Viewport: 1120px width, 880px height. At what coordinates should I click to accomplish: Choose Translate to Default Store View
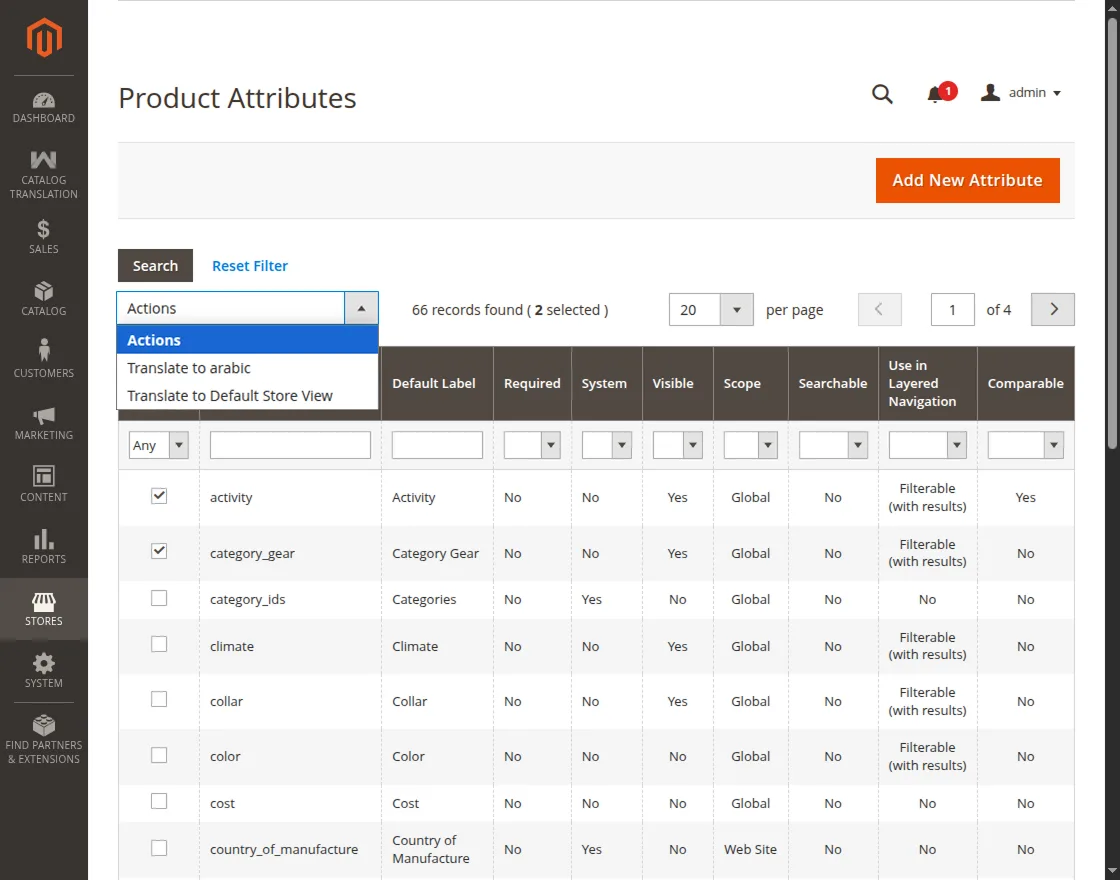230,396
